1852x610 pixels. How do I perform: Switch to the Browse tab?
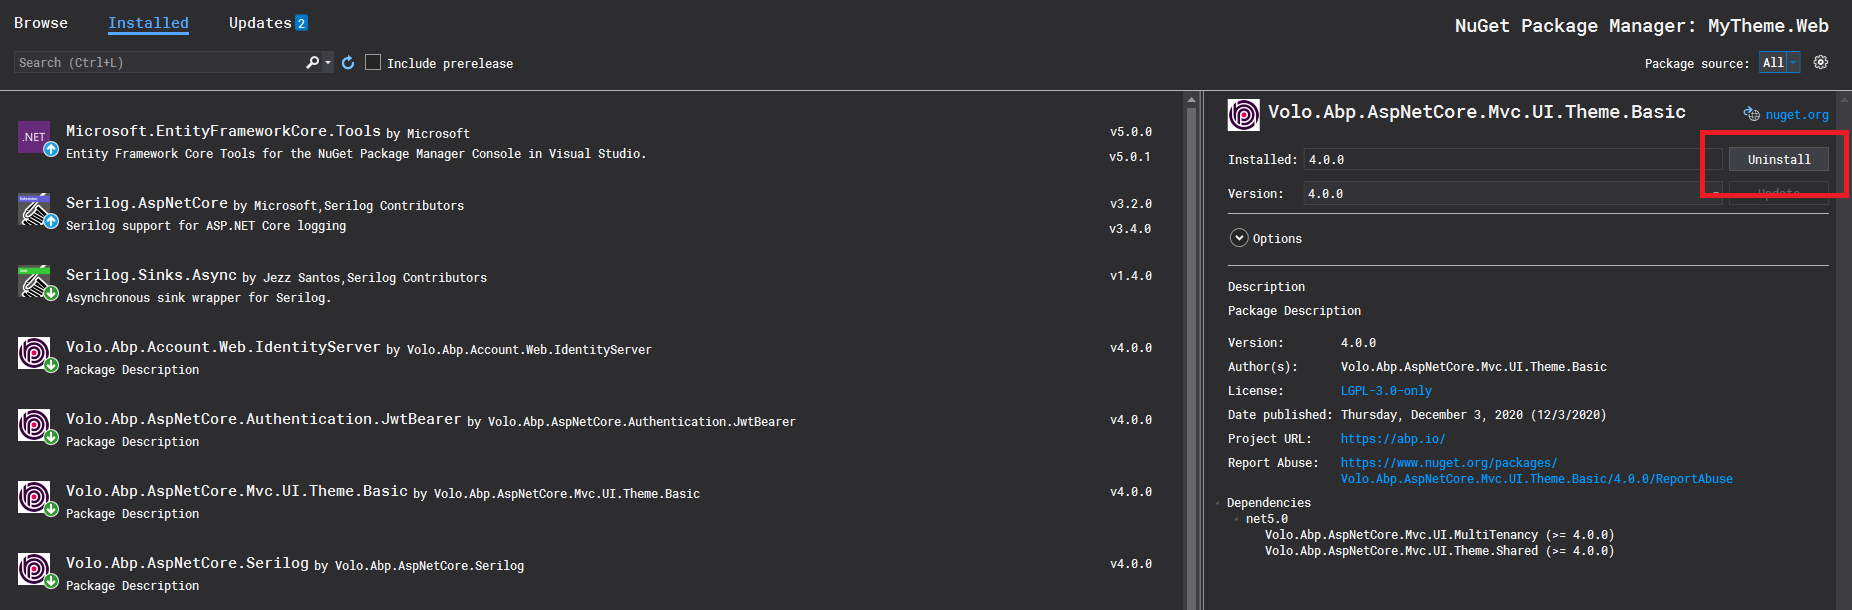point(41,23)
